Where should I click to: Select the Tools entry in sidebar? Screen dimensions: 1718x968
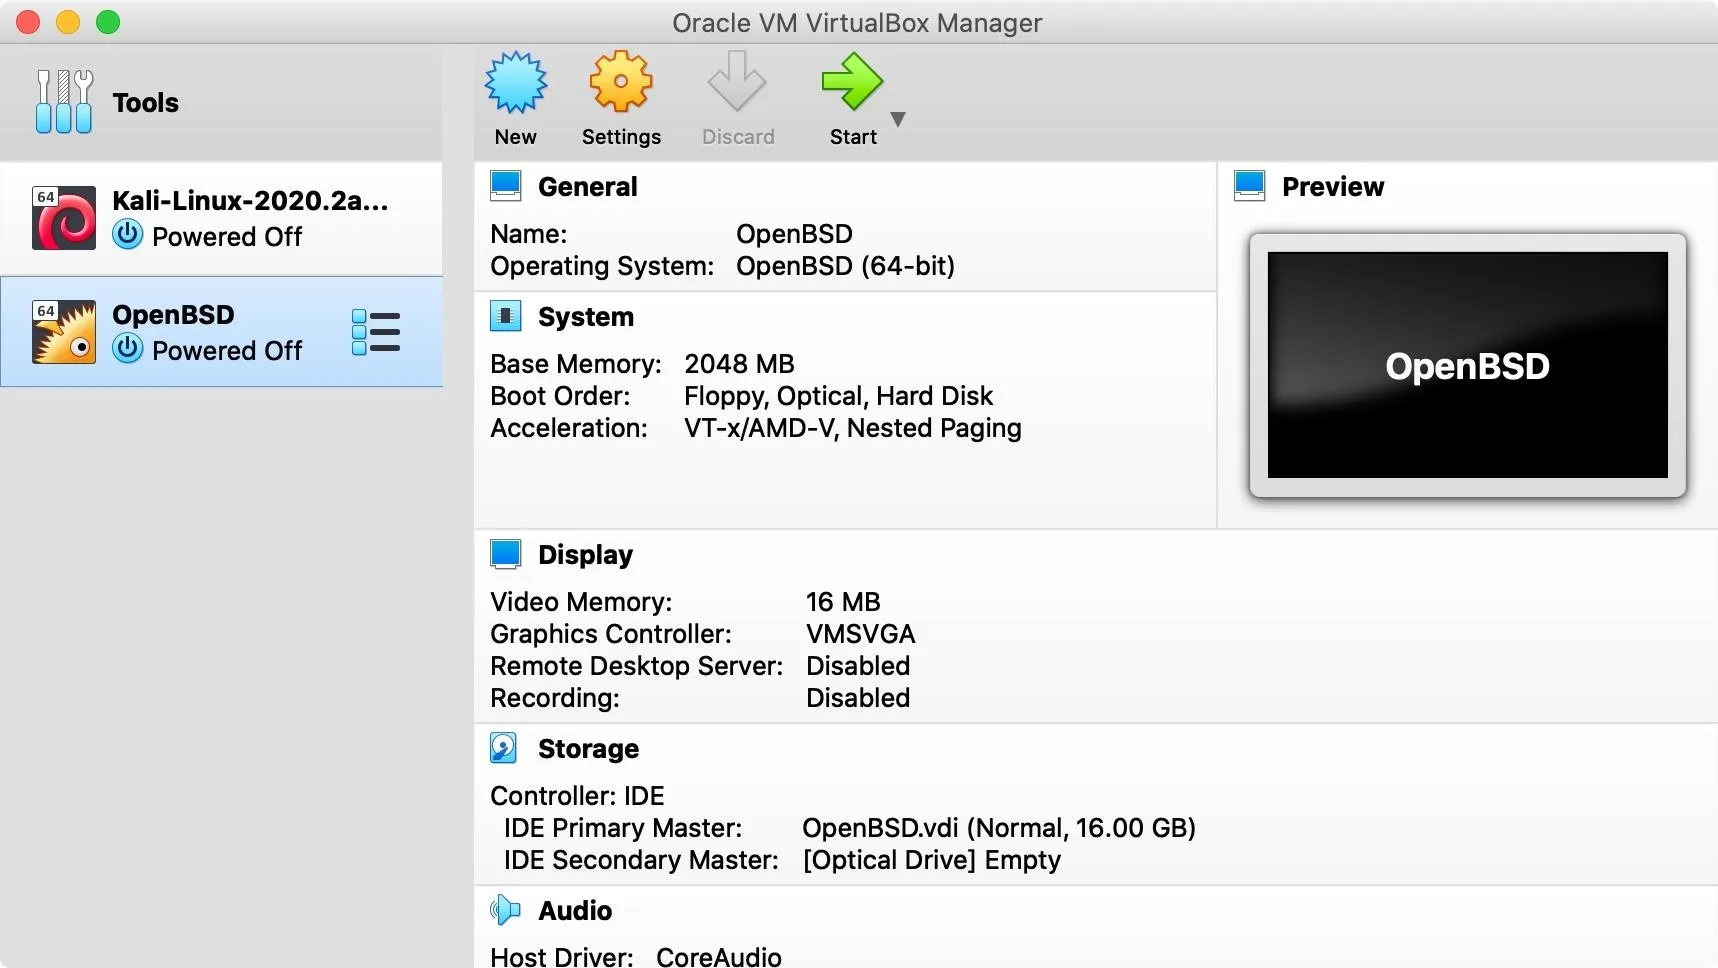[x=221, y=102]
